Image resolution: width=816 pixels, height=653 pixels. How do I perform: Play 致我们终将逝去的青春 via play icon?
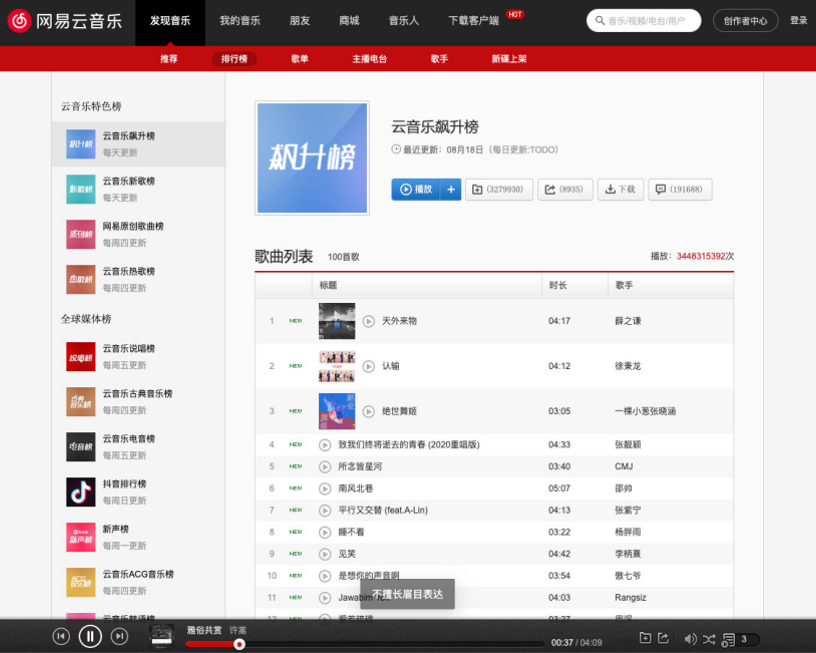pyautogui.click(x=325, y=445)
